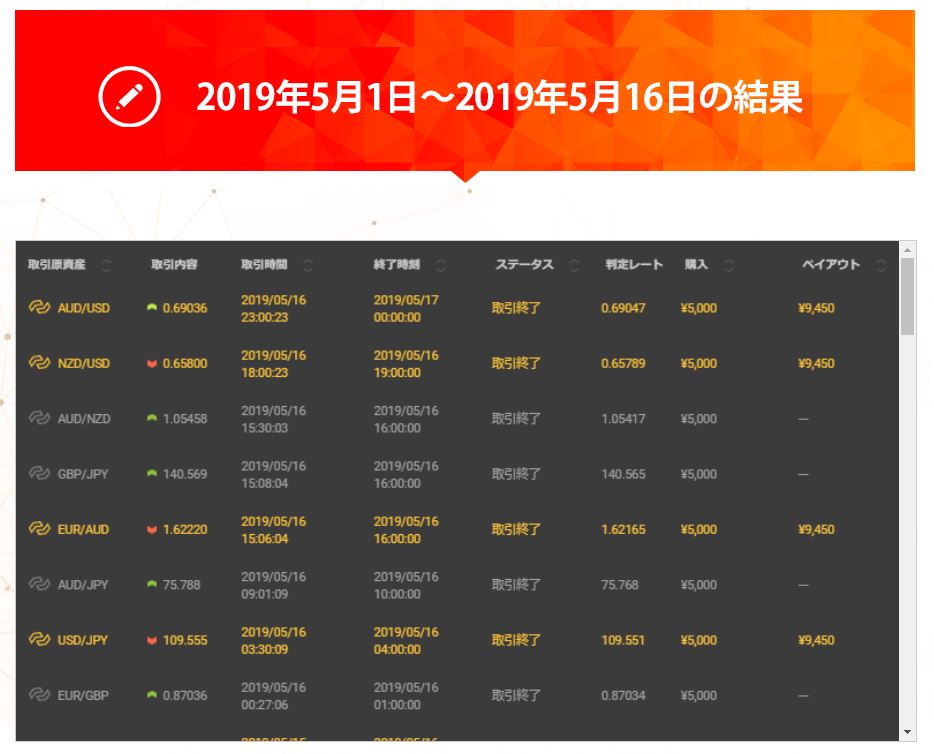
Task: Click judgment rate value 0.87034
Action: click(623, 696)
